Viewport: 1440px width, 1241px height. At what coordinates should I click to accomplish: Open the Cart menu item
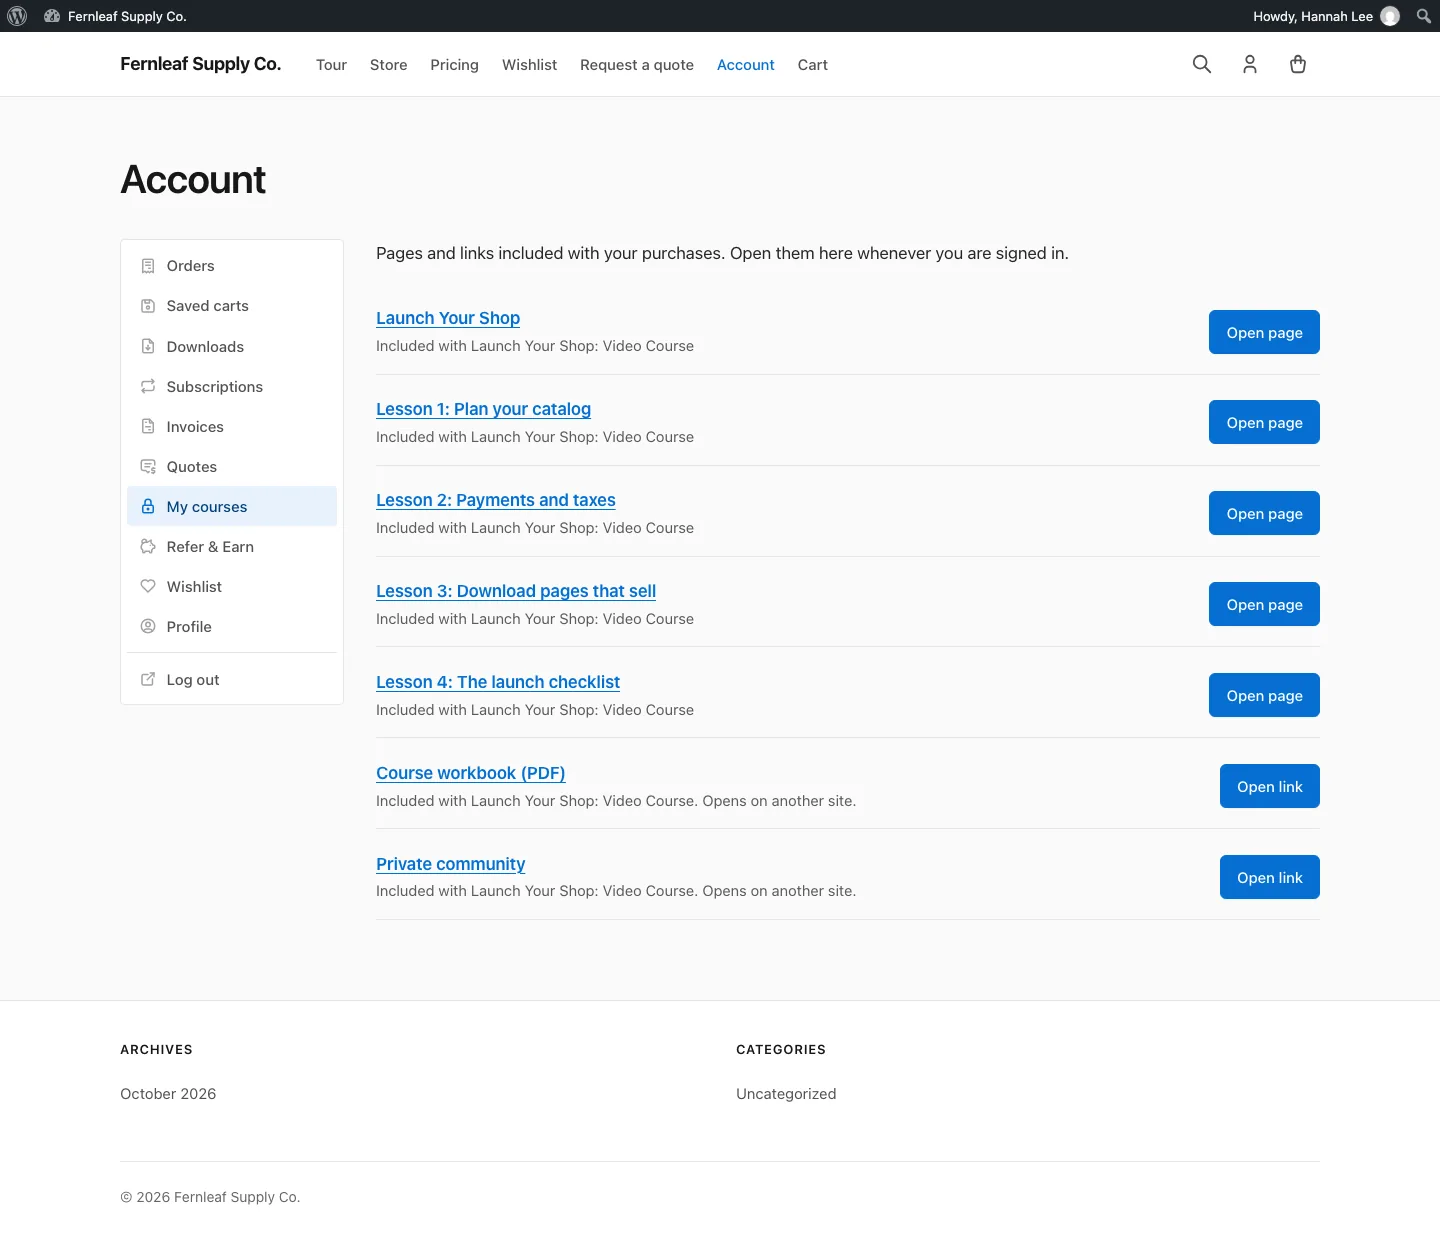[x=813, y=65]
